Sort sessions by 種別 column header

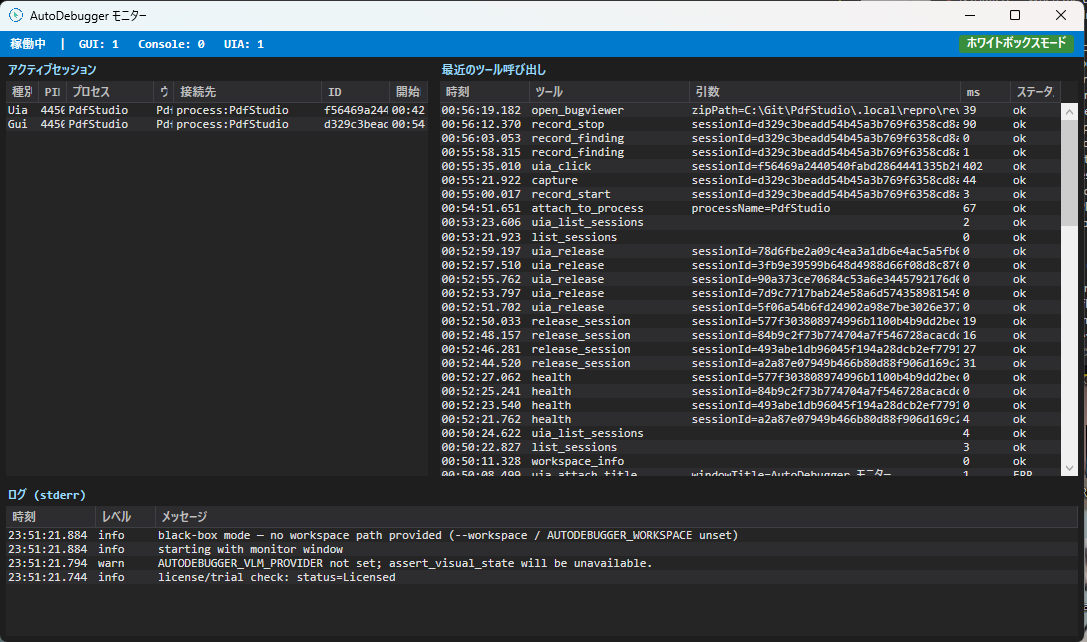coord(21,92)
